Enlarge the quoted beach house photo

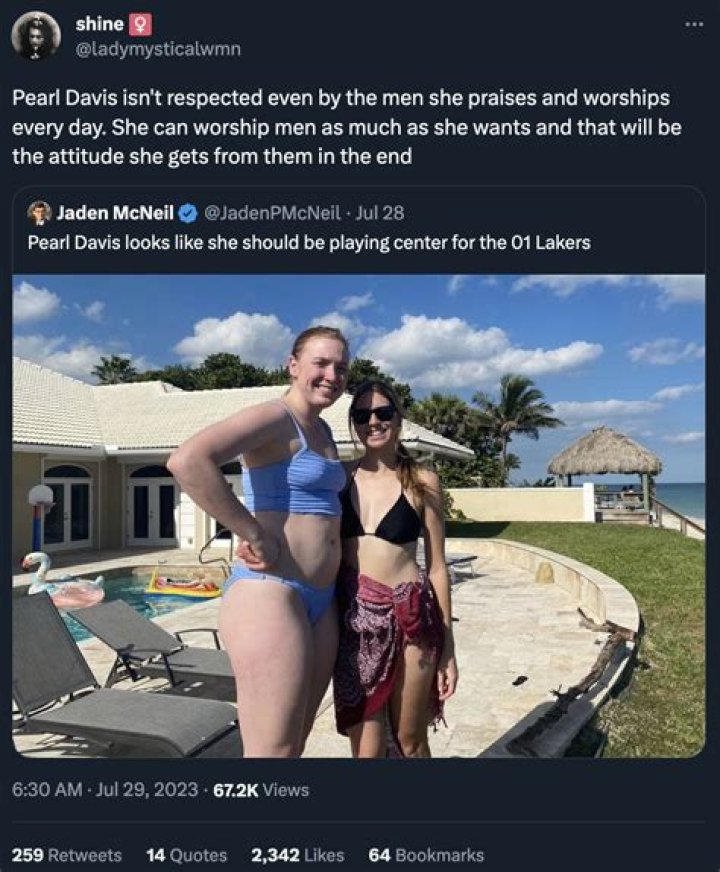click(359, 516)
